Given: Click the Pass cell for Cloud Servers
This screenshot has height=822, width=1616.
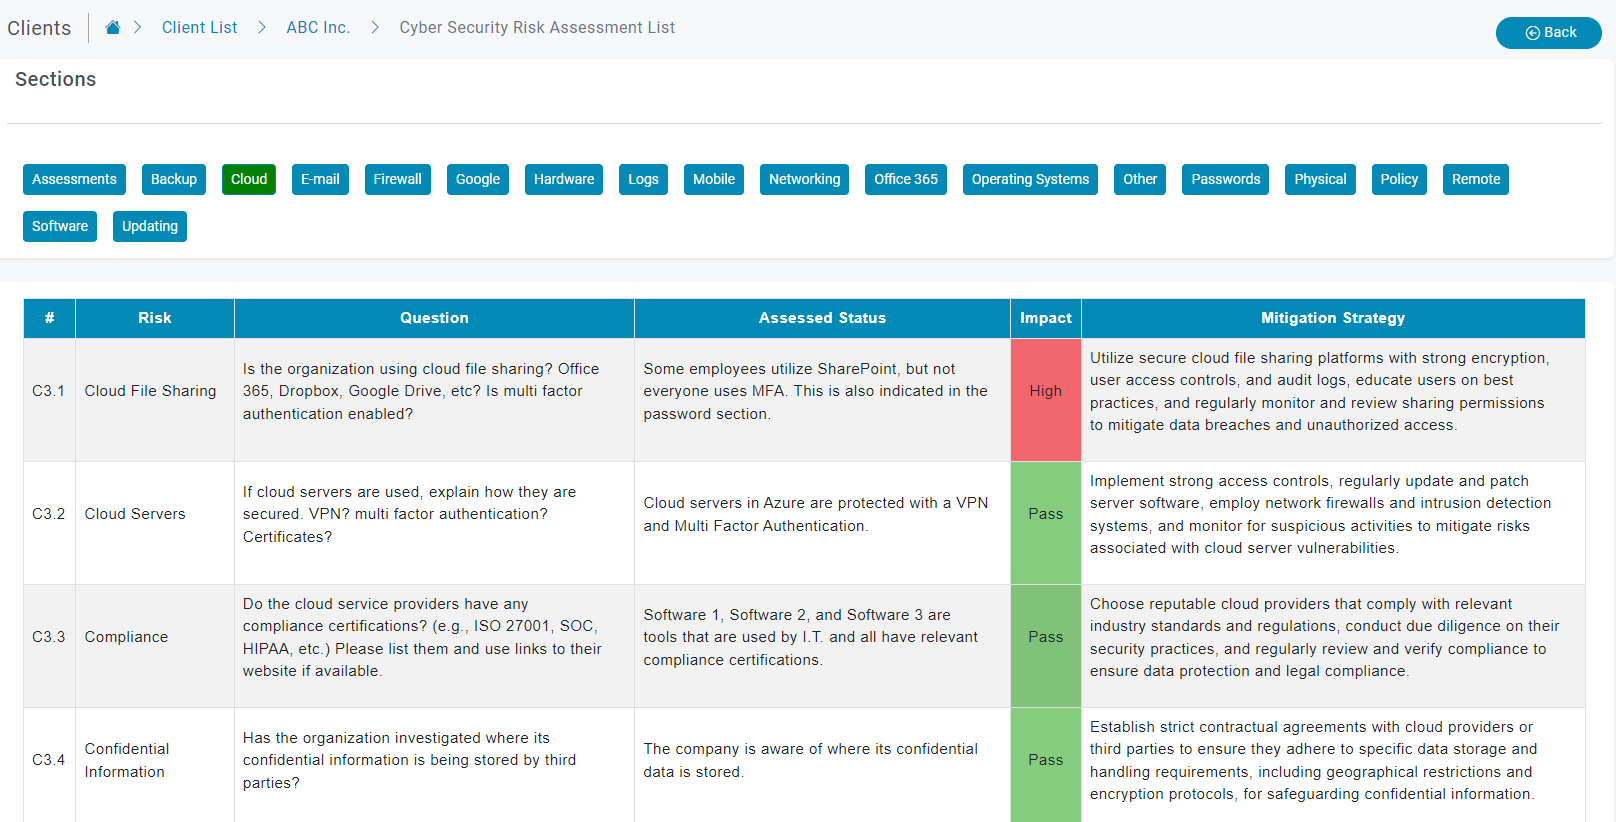Looking at the screenshot, I should [1045, 514].
